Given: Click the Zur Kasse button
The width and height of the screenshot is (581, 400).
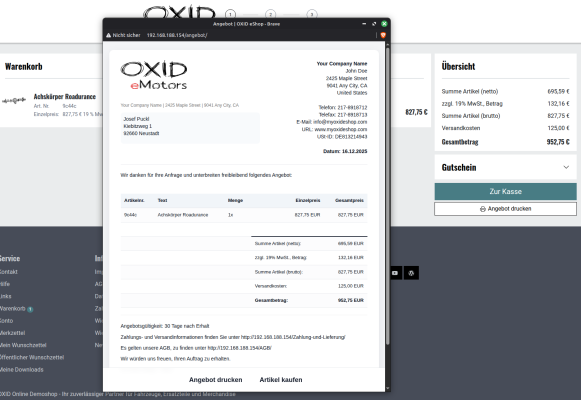Looking at the screenshot, I should (x=505, y=191).
